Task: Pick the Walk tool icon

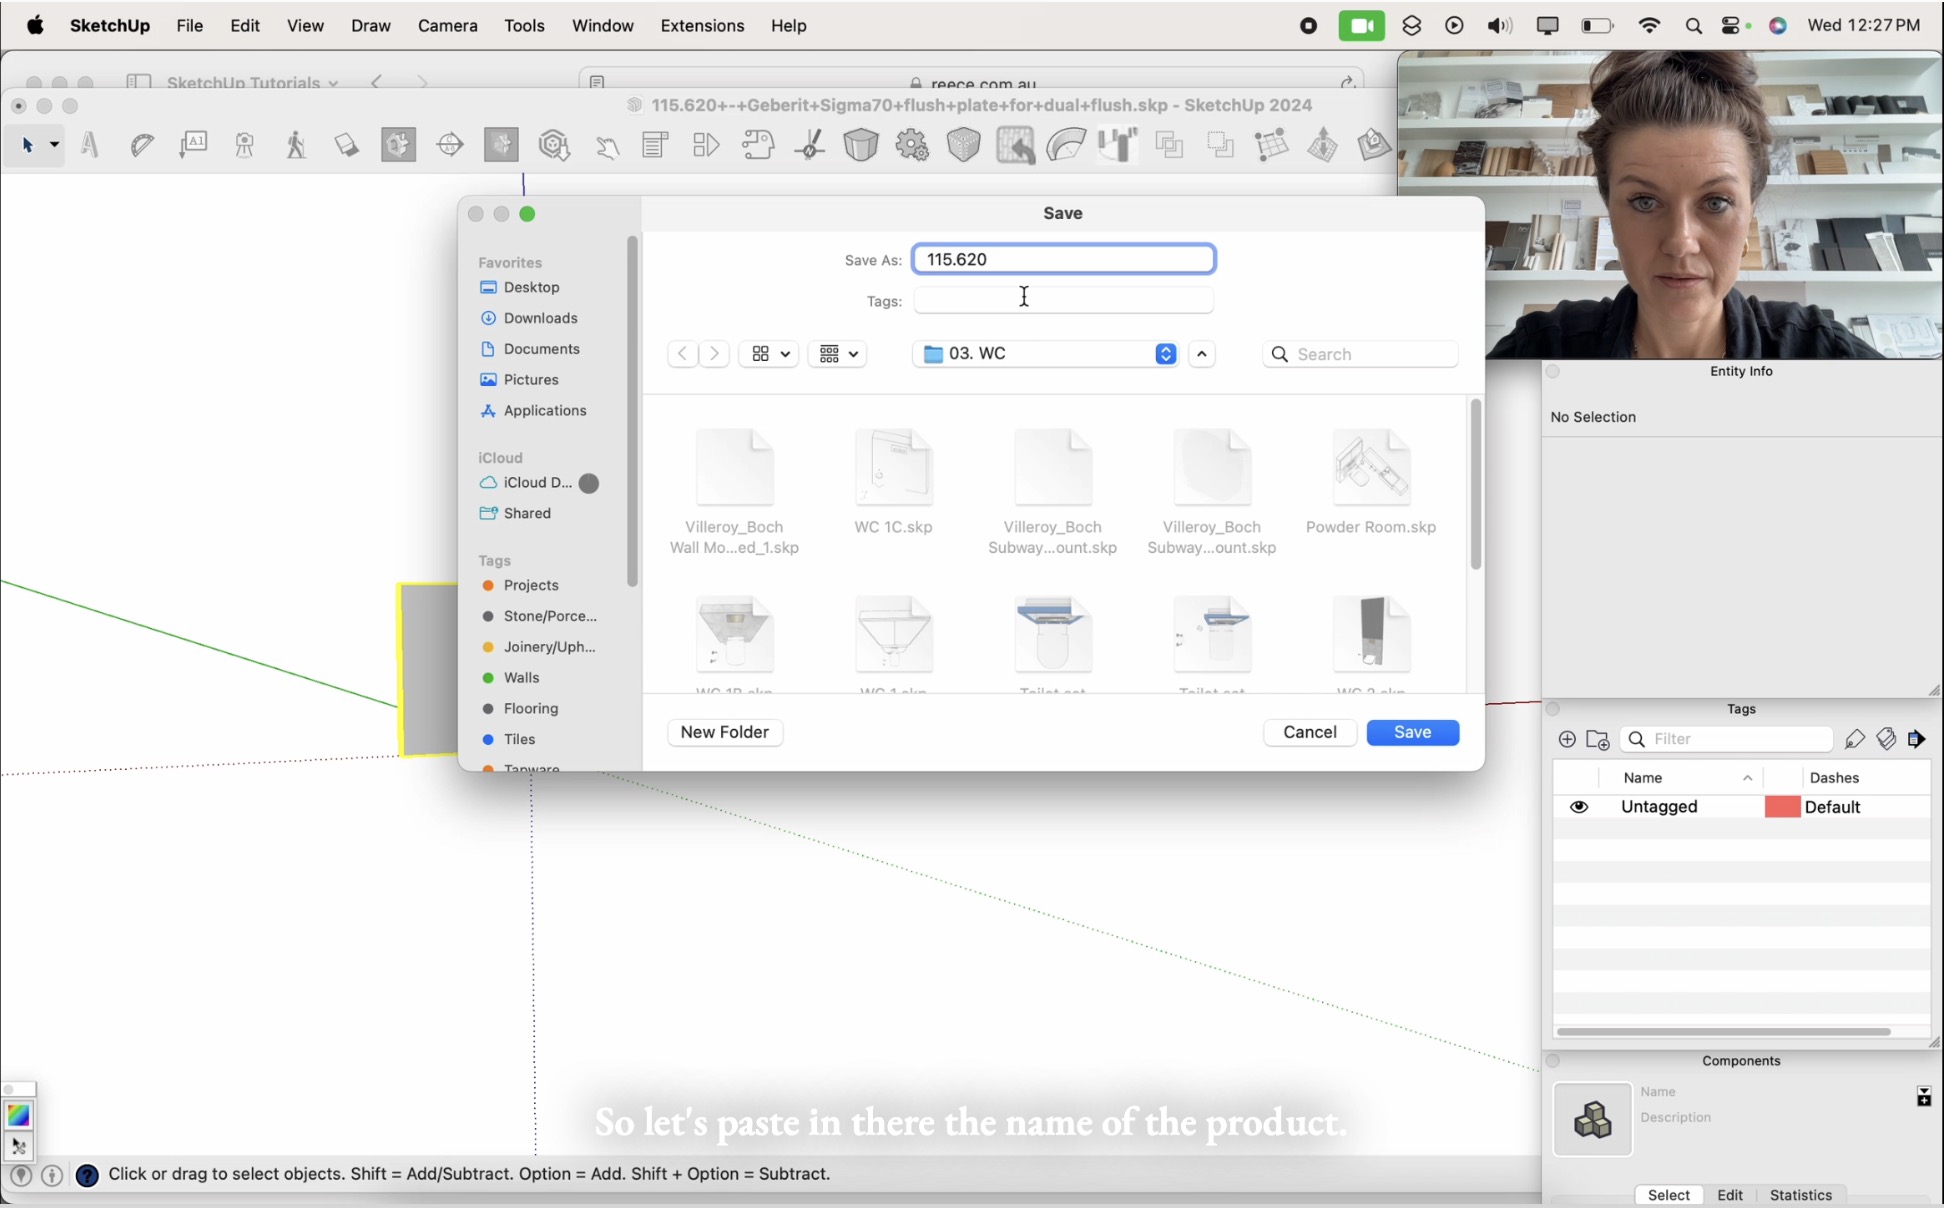Action: tap(295, 146)
